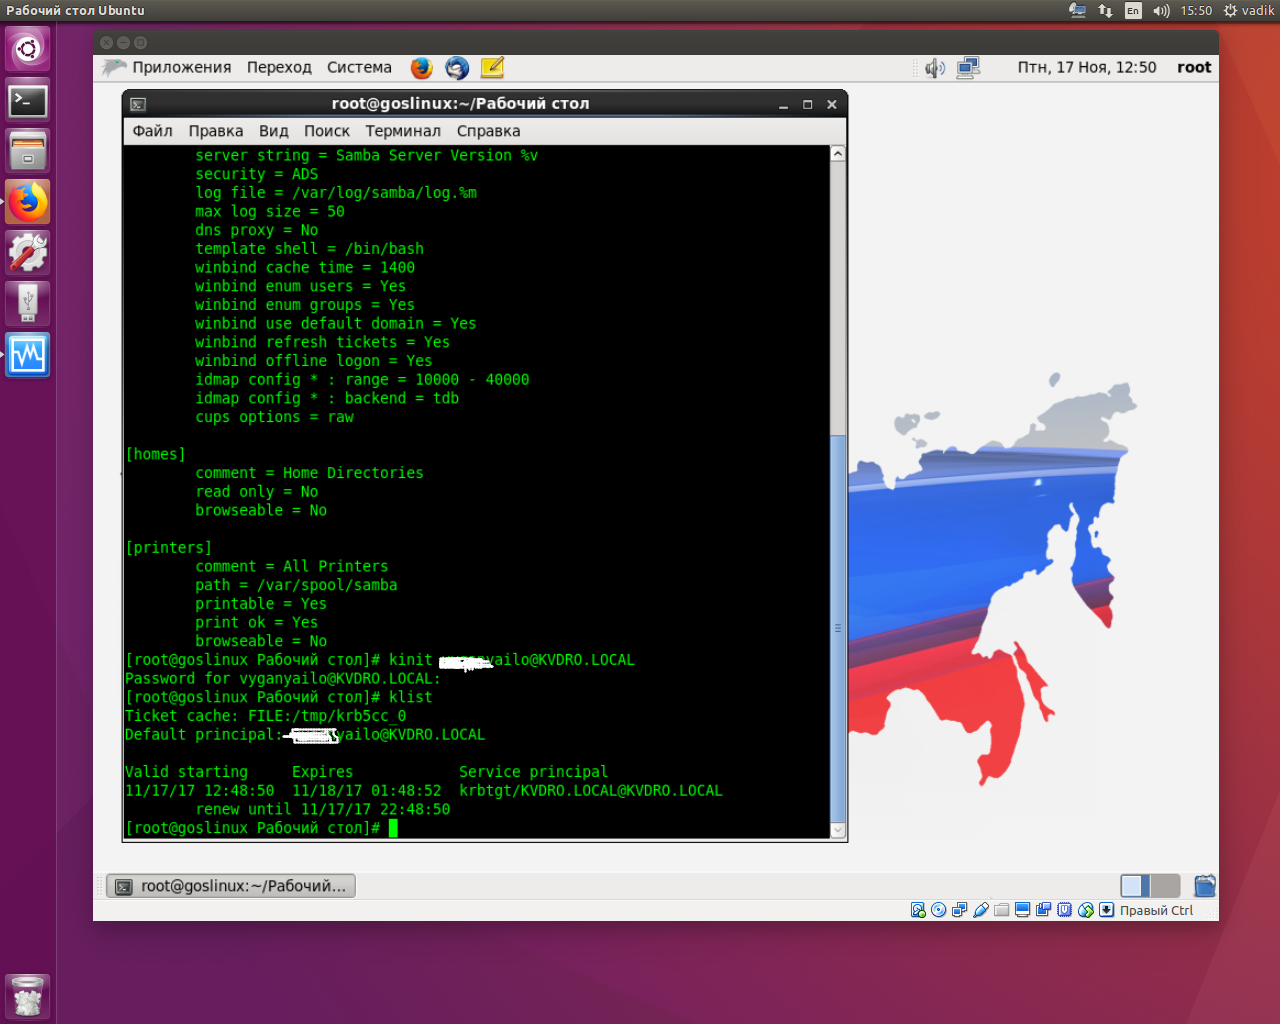Screen dimensions: 1280x1024
Task: Click terminal vertical scrollbar thumb
Action: pyautogui.click(x=838, y=628)
